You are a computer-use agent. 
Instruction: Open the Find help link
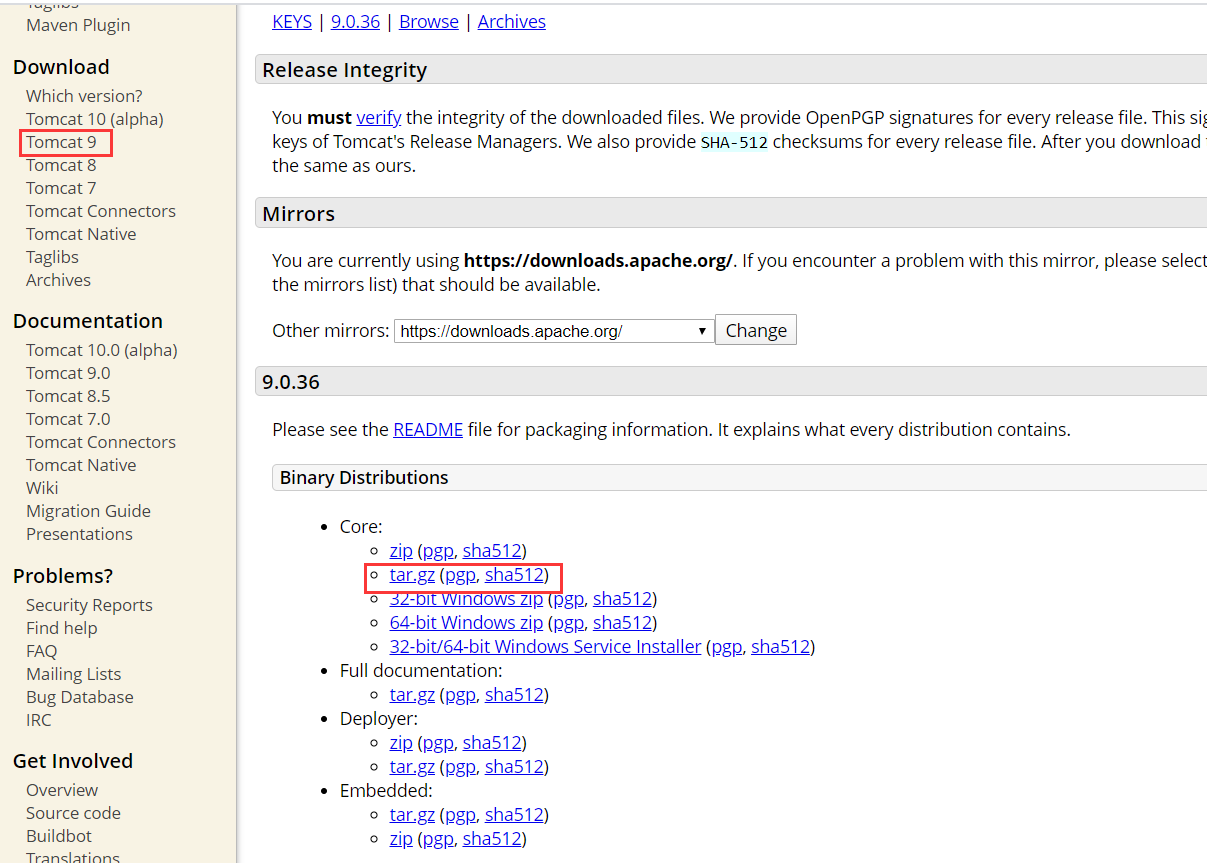pos(62,628)
